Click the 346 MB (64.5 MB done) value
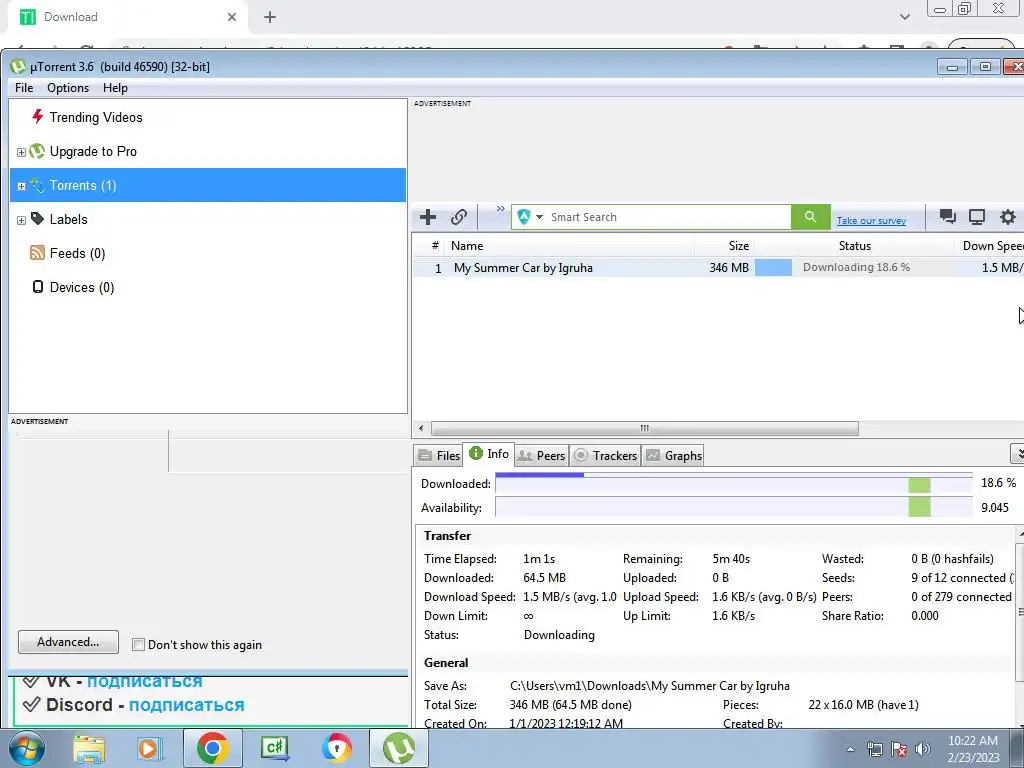The width and height of the screenshot is (1024, 768). point(570,705)
